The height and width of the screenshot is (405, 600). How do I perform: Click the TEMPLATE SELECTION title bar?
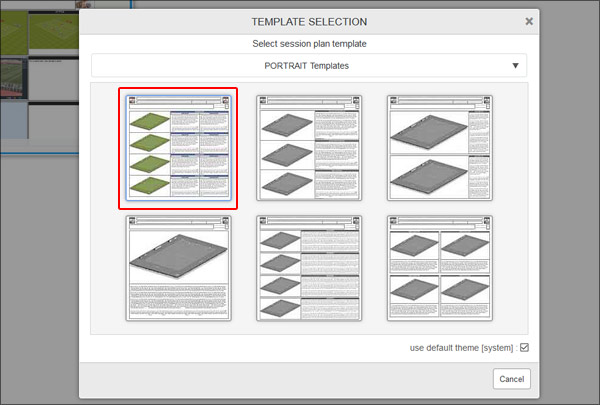pyautogui.click(x=308, y=21)
